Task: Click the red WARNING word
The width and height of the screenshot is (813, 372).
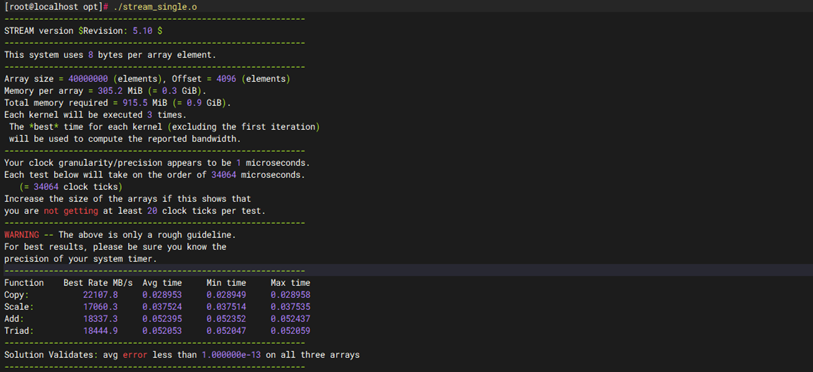Action: coord(21,235)
